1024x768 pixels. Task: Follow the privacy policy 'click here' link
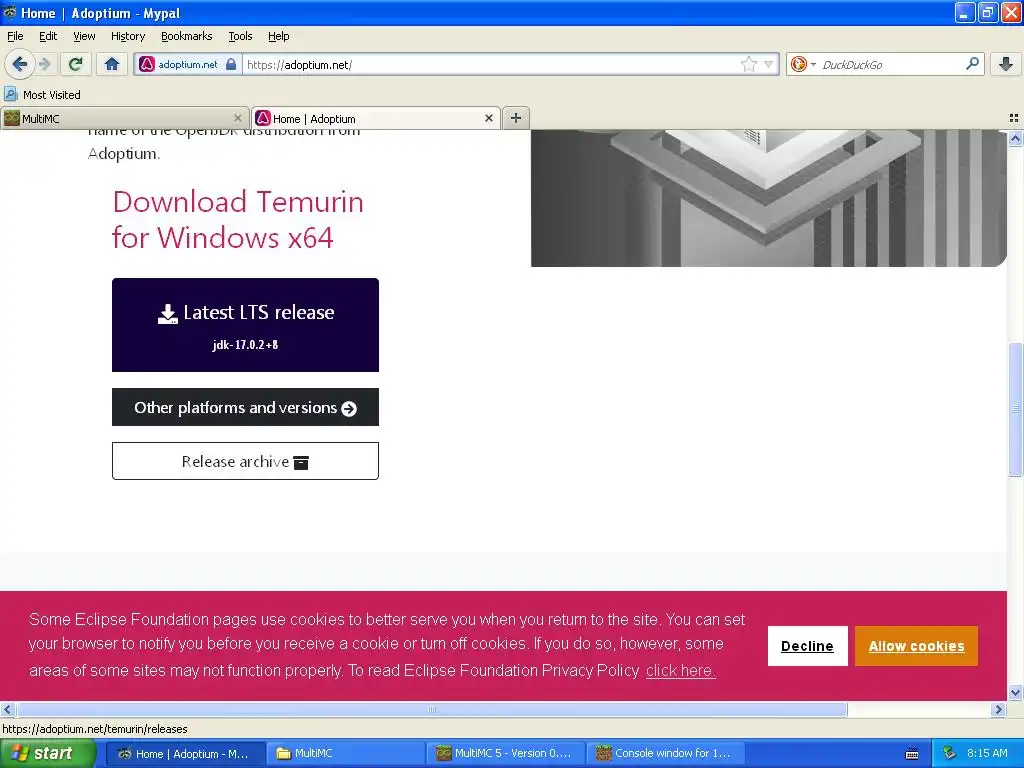tap(680, 671)
